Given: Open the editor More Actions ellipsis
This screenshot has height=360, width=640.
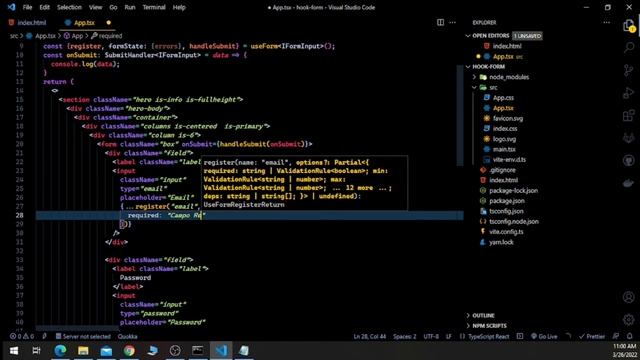Looking at the screenshot, I should pos(453,22).
